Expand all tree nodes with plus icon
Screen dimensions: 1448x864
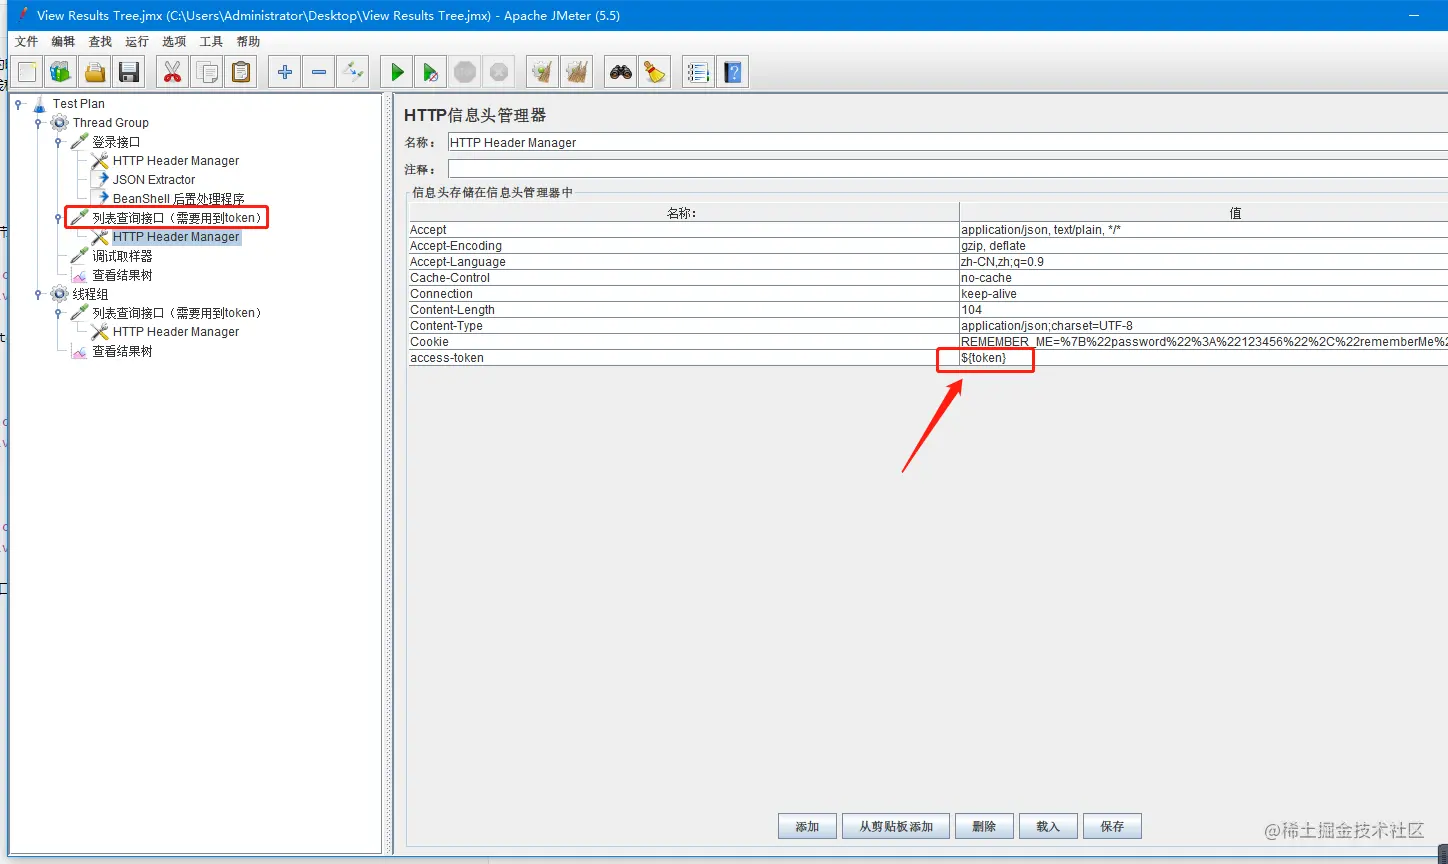tap(285, 72)
